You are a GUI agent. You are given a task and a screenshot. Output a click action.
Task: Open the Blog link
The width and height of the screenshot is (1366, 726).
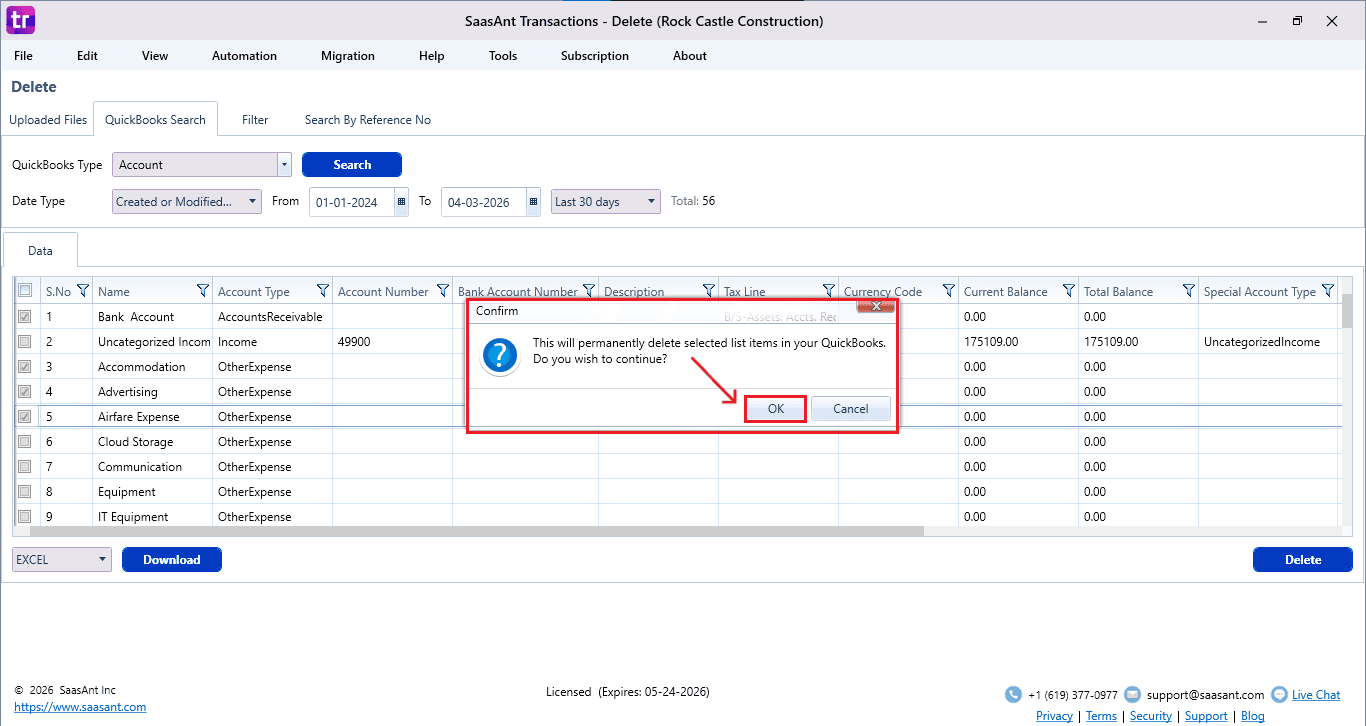[1253, 716]
